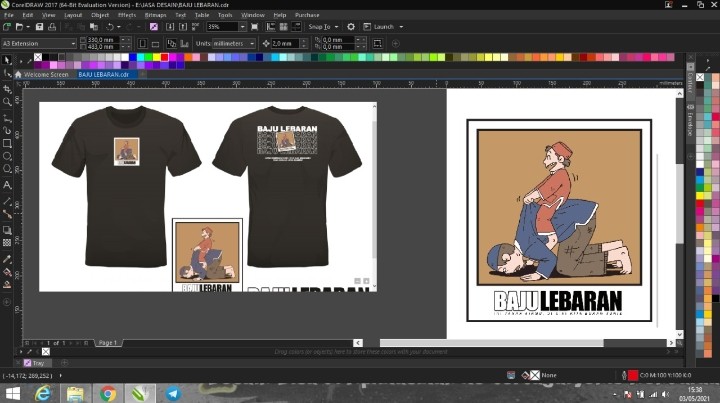
Task: Select the Connector tool
Action: pos(7,214)
